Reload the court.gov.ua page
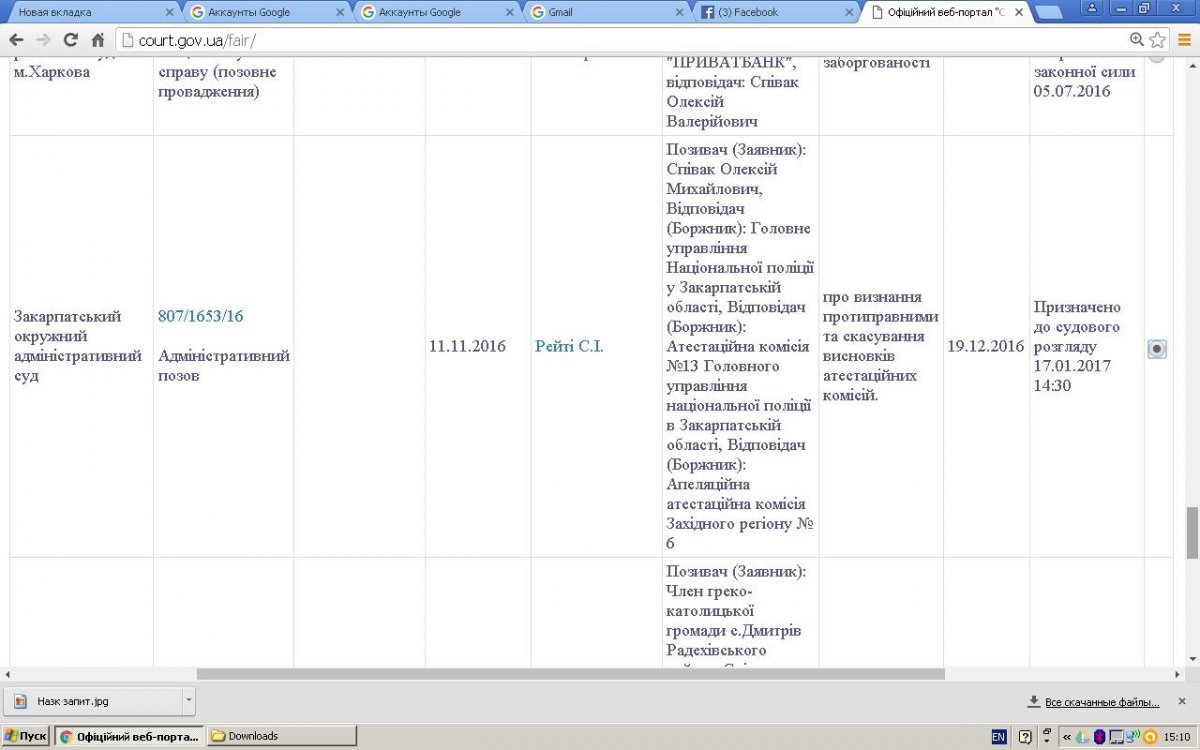This screenshot has width=1200, height=750. [x=70, y=40]
